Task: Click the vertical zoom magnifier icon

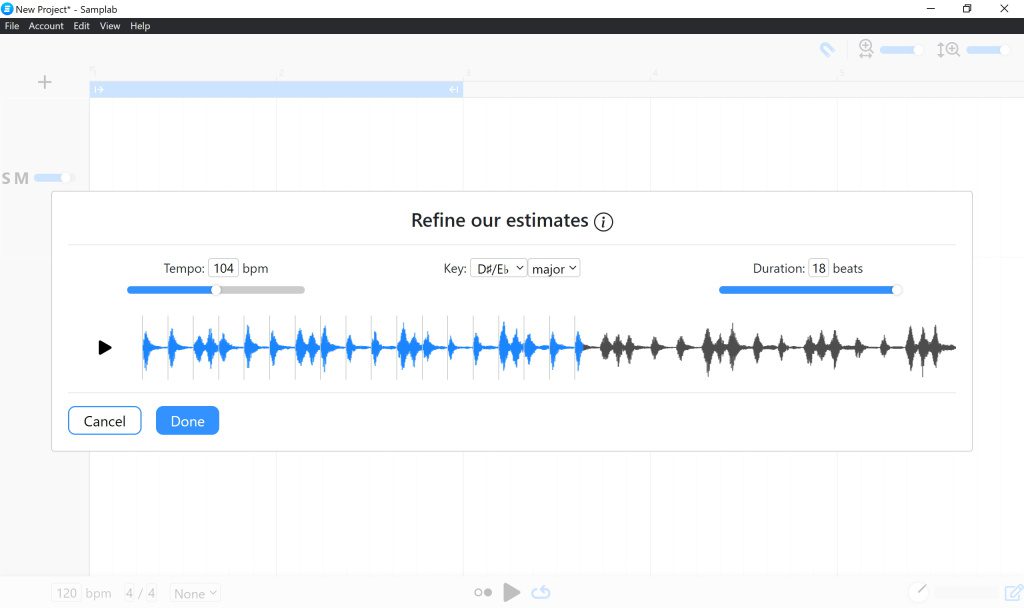Action: pyautogui.click(x=947, y=49)
